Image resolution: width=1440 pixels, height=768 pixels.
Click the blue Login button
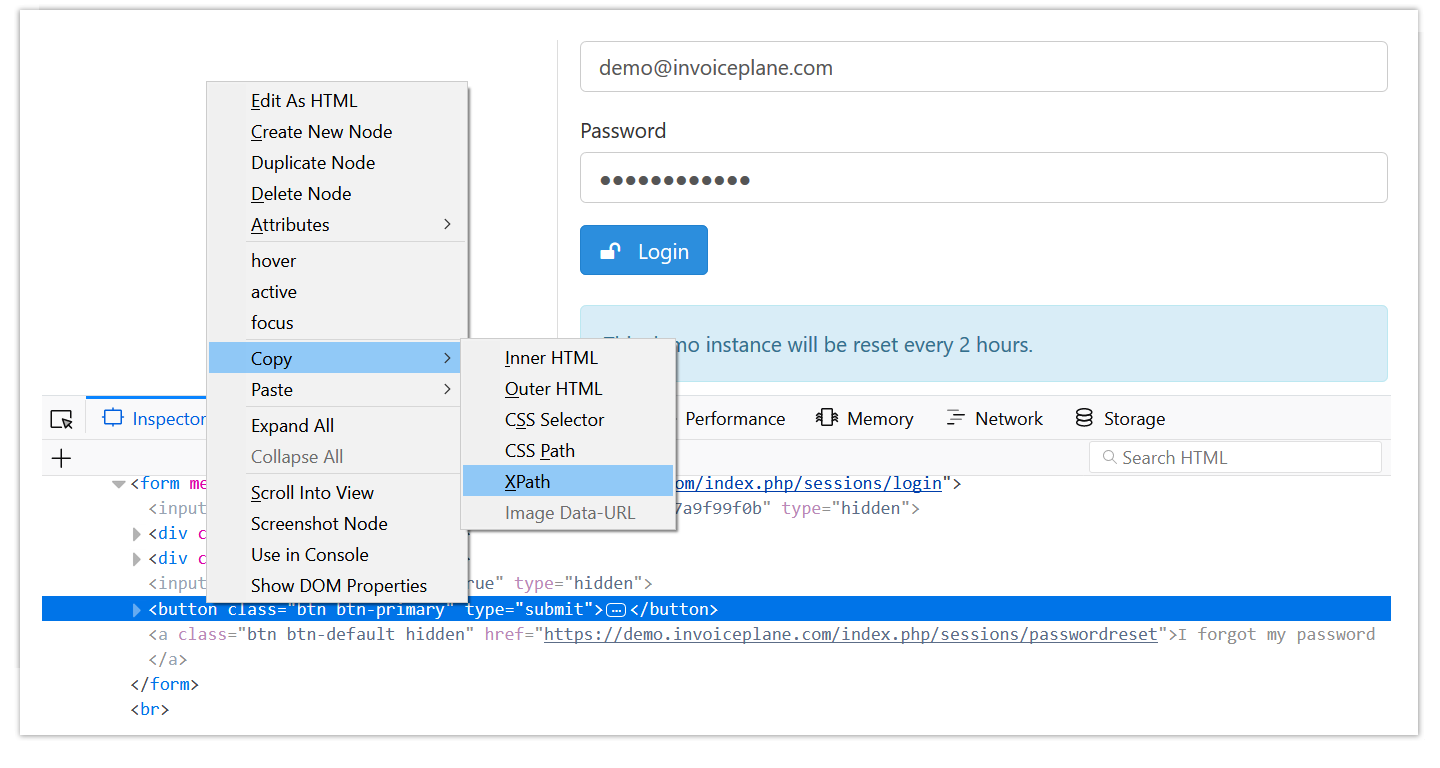pos(644,250)
